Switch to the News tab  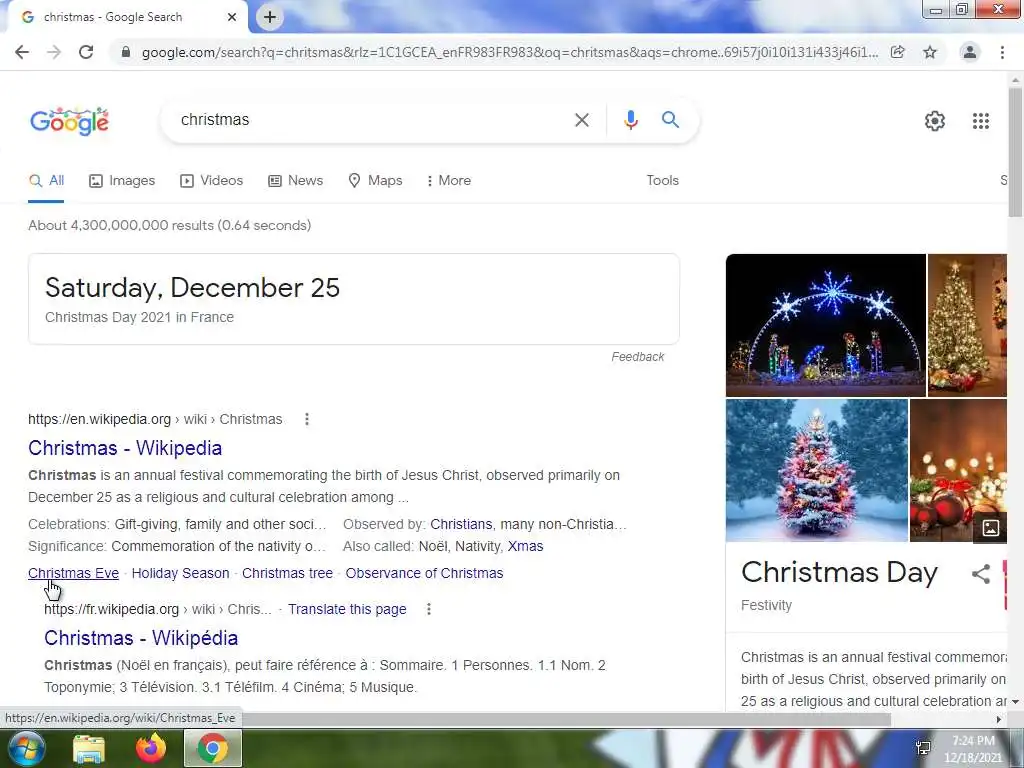[296, 180]
